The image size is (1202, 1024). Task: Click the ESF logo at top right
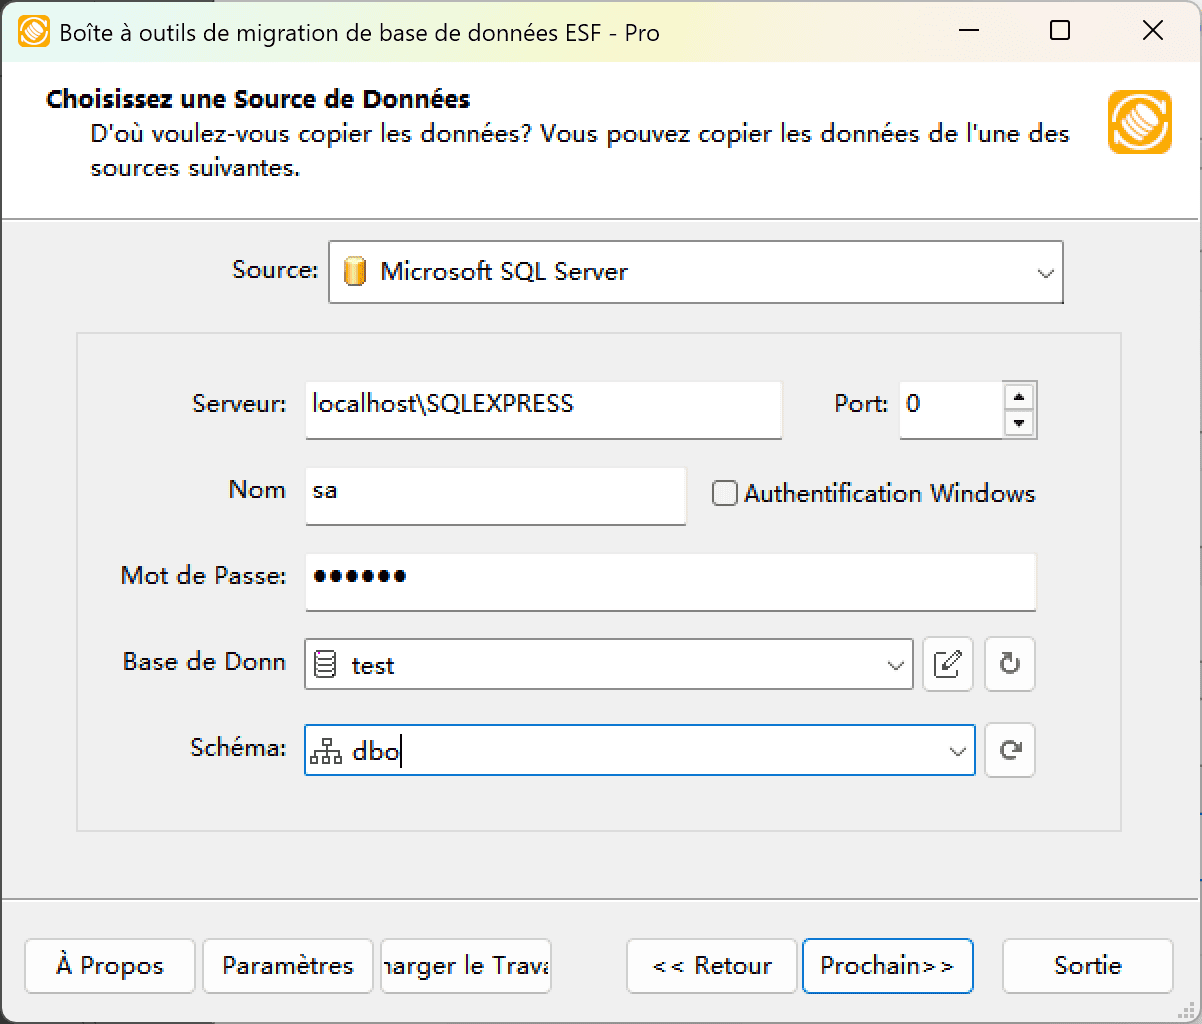pos(1139,122)
